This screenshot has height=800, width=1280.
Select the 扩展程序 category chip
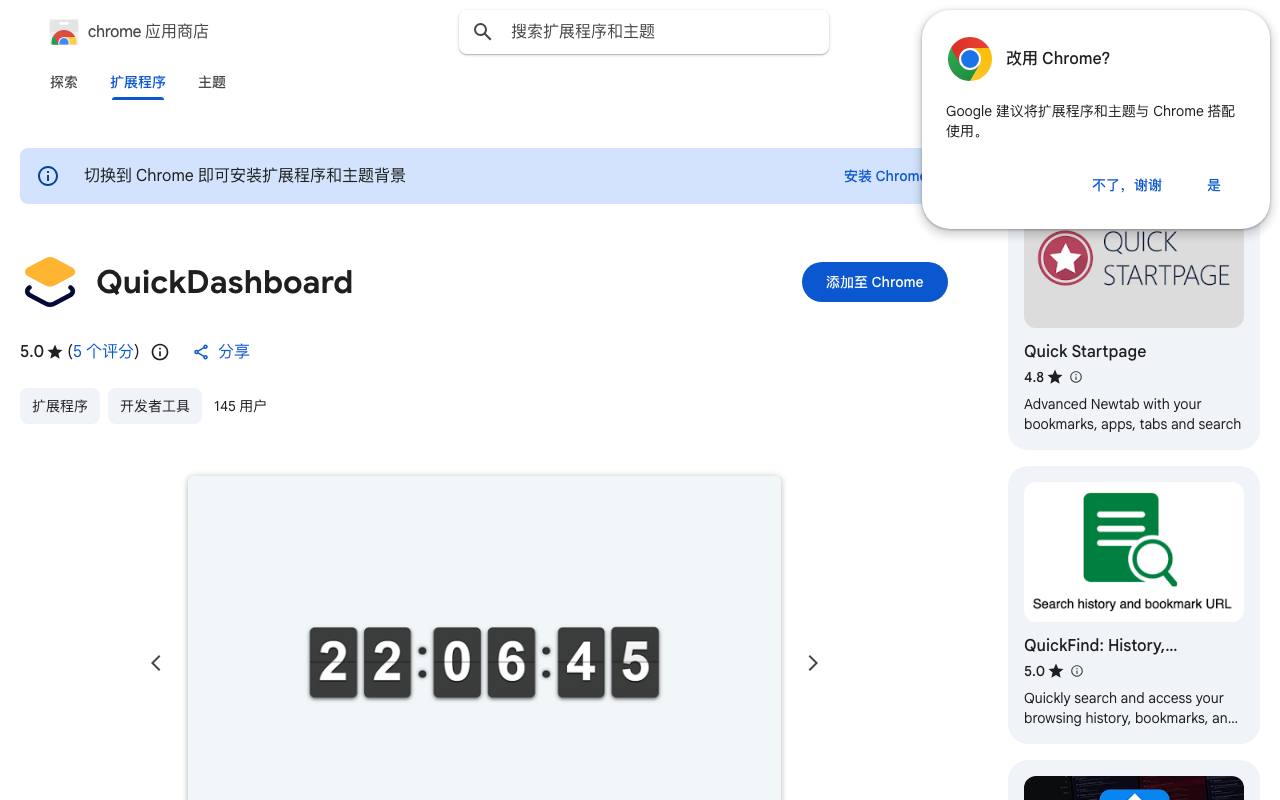click(60, 406)
